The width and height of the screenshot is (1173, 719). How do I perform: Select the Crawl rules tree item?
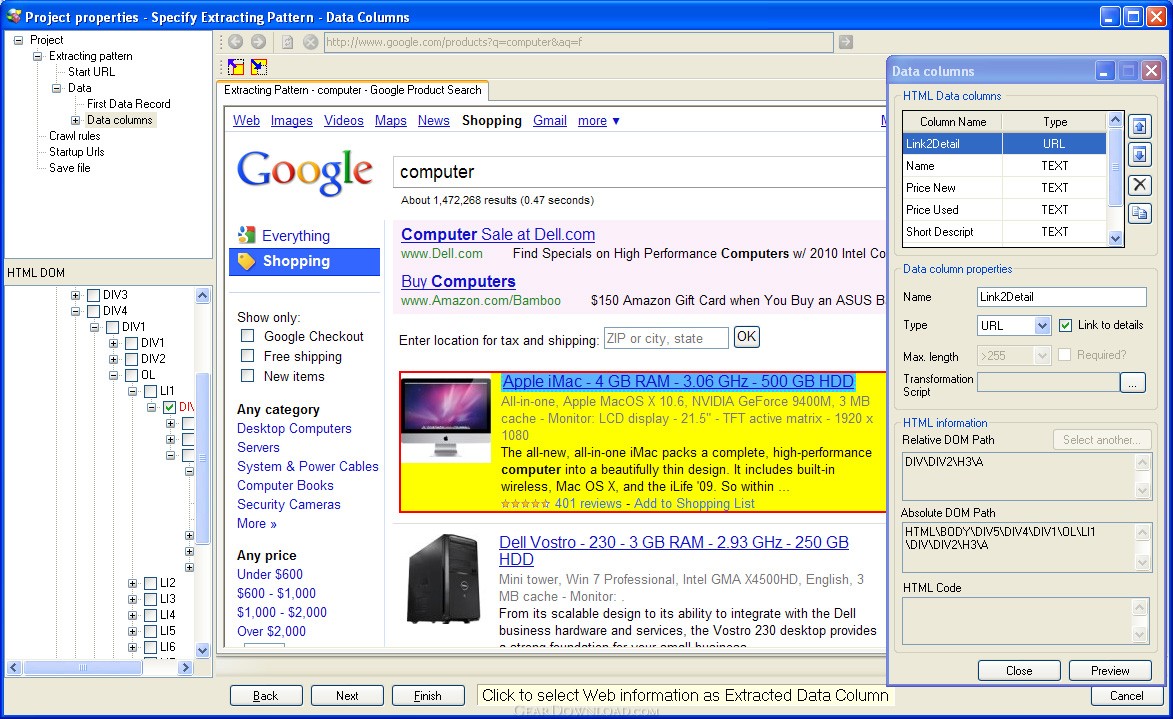[x=75, y=136]
